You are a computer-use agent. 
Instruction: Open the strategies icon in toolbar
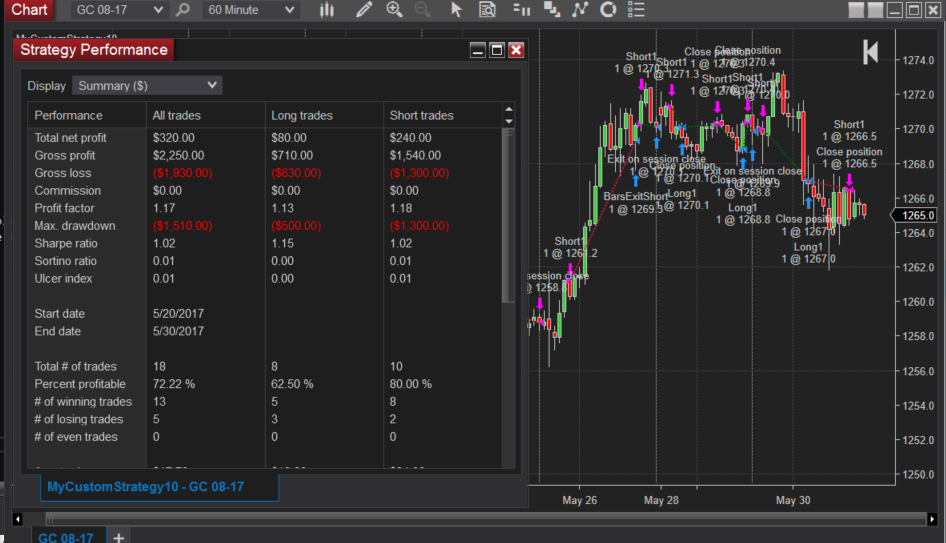[608, 10]
